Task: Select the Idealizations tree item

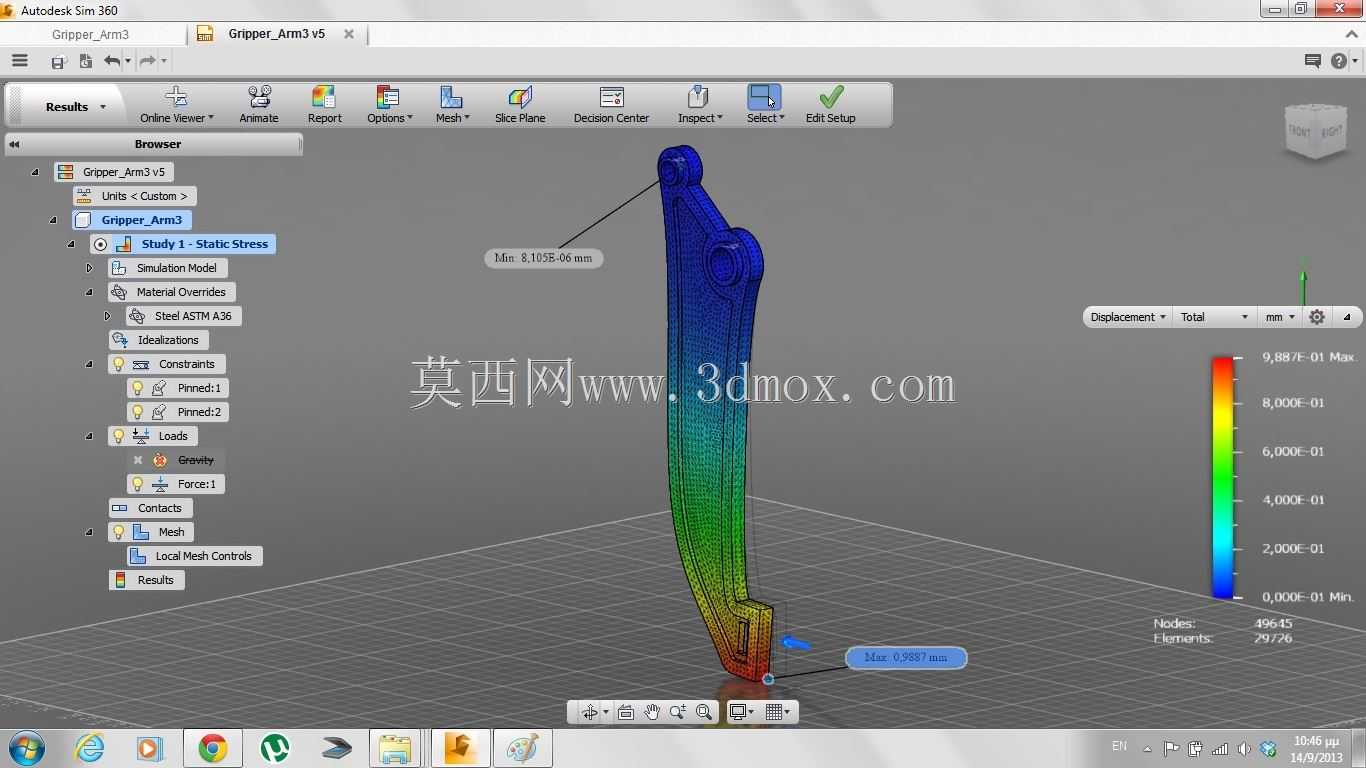Action: (159, 340)
